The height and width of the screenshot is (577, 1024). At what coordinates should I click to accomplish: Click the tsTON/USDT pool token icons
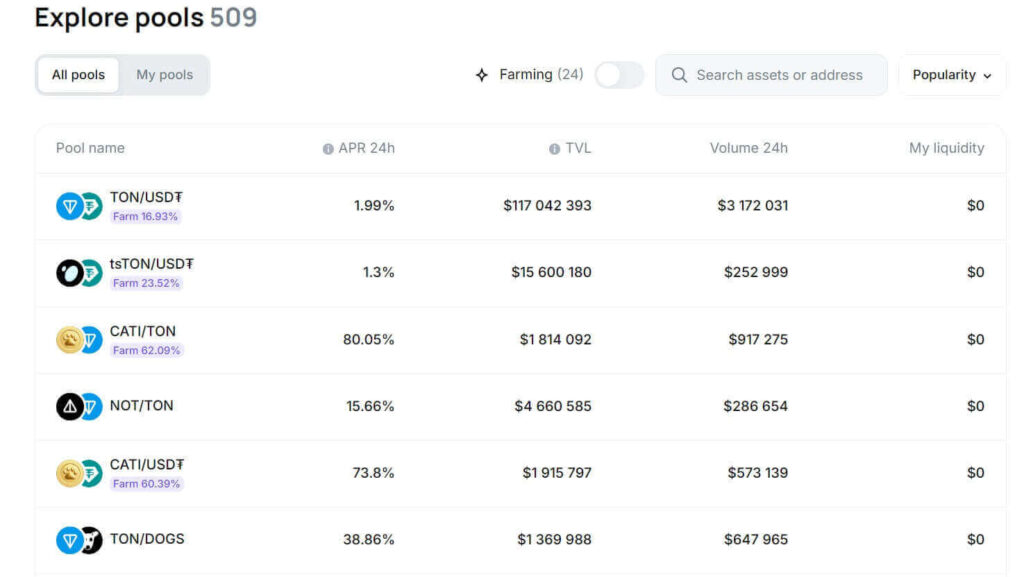point(79,273)
